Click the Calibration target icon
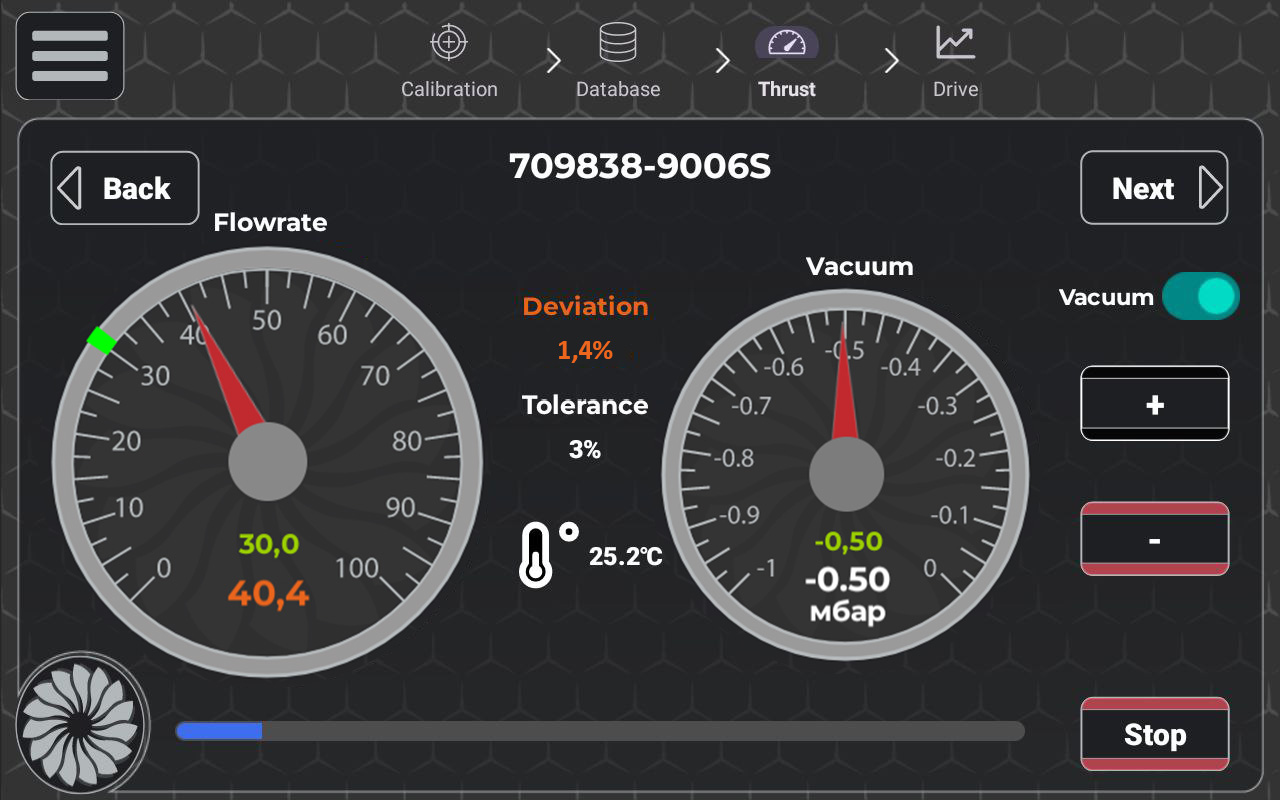 coord(449,43)
